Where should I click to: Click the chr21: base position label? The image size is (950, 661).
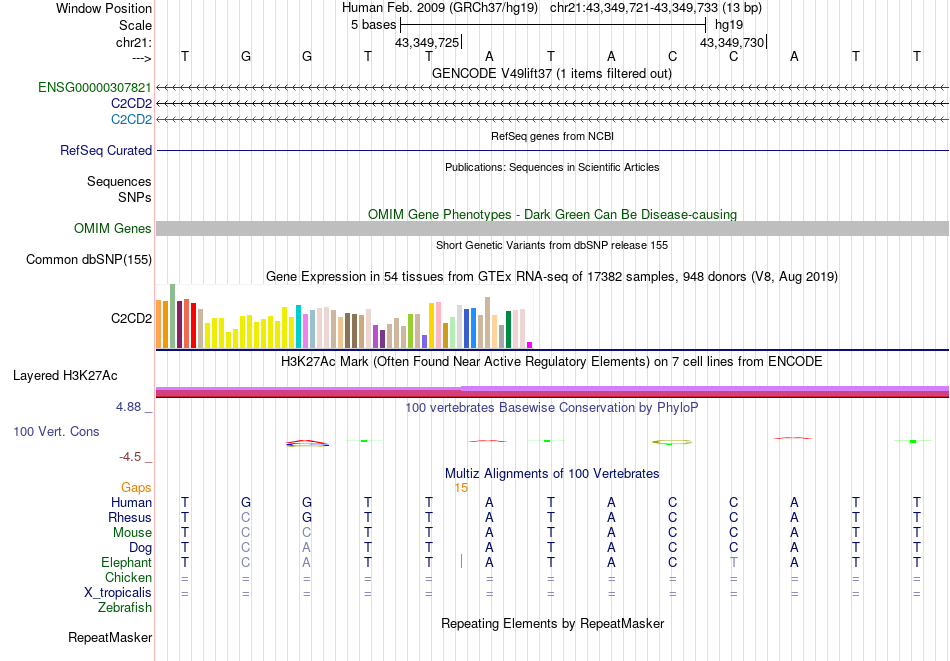click(134, 42)
